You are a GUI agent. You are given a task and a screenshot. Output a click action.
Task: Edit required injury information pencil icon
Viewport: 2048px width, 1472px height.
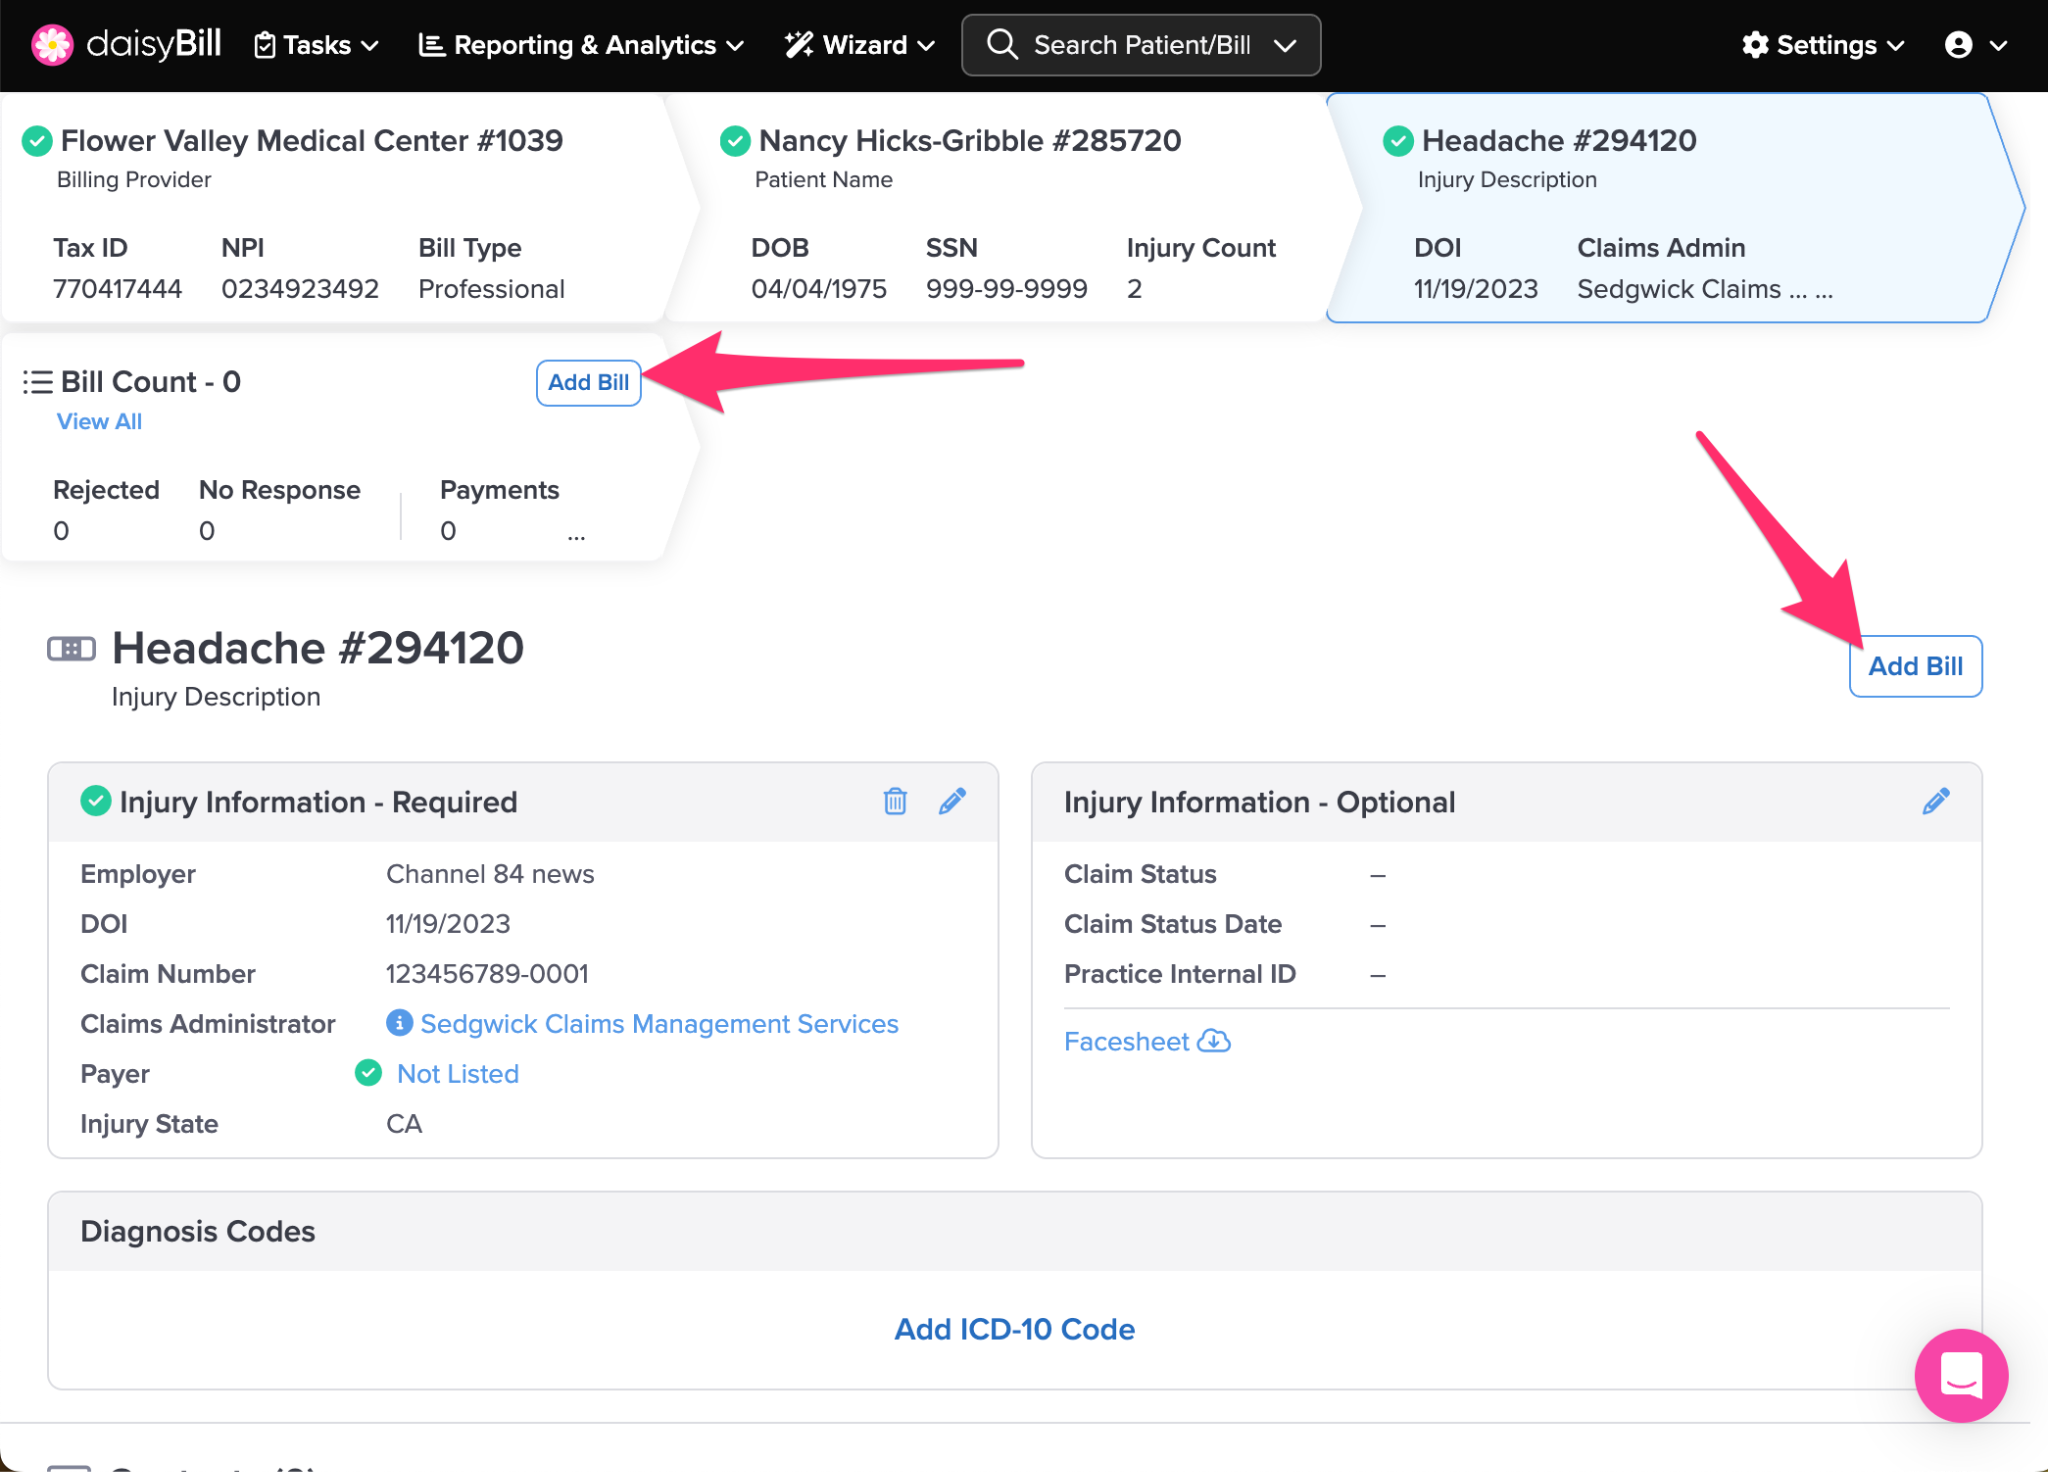[x=952, y=801]
